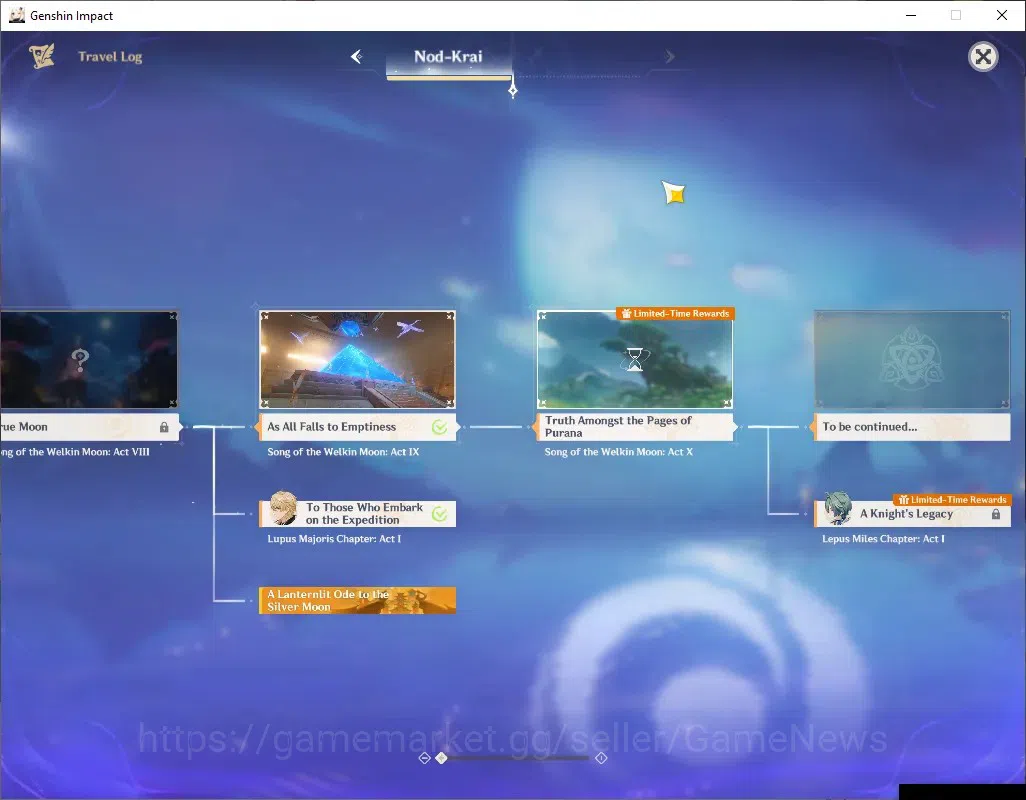This screenshot has height=800, width=1026.
Task: Click the To be continued thumbnail
Action: point(912,360)
